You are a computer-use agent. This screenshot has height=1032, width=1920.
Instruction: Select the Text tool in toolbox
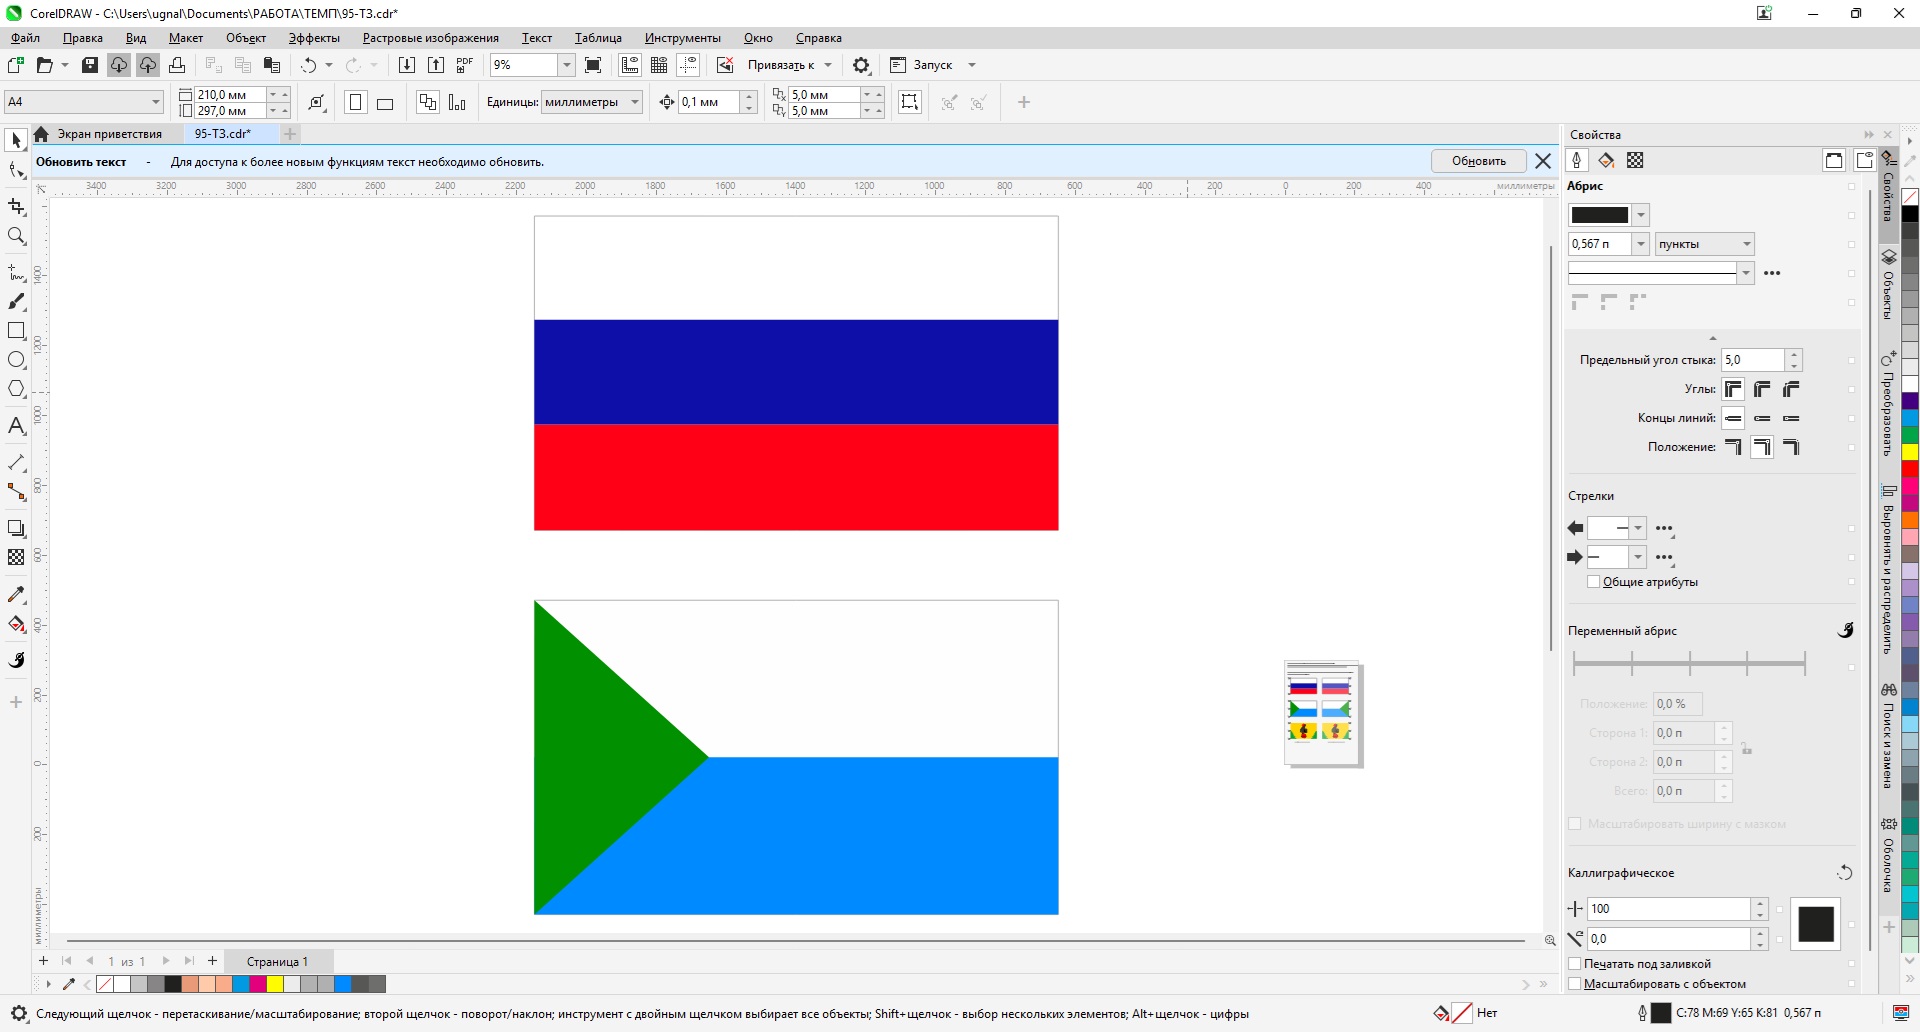click(x=16, y=427)
